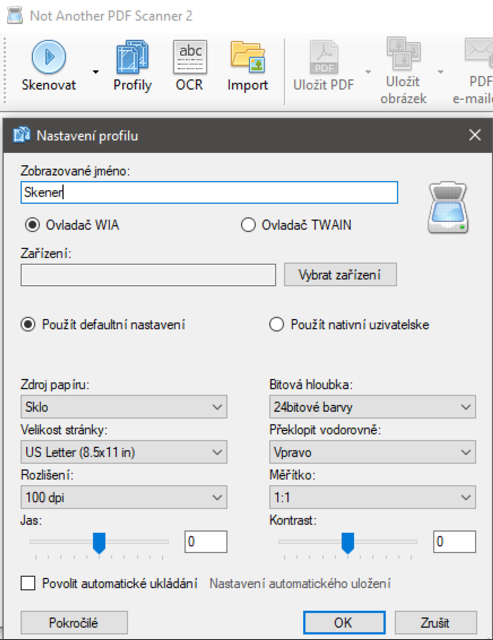Image resolution: width=493 pixels, height=640 pixels.
Task: Click the Pokročilé button
Action: [x=74, y=623]
